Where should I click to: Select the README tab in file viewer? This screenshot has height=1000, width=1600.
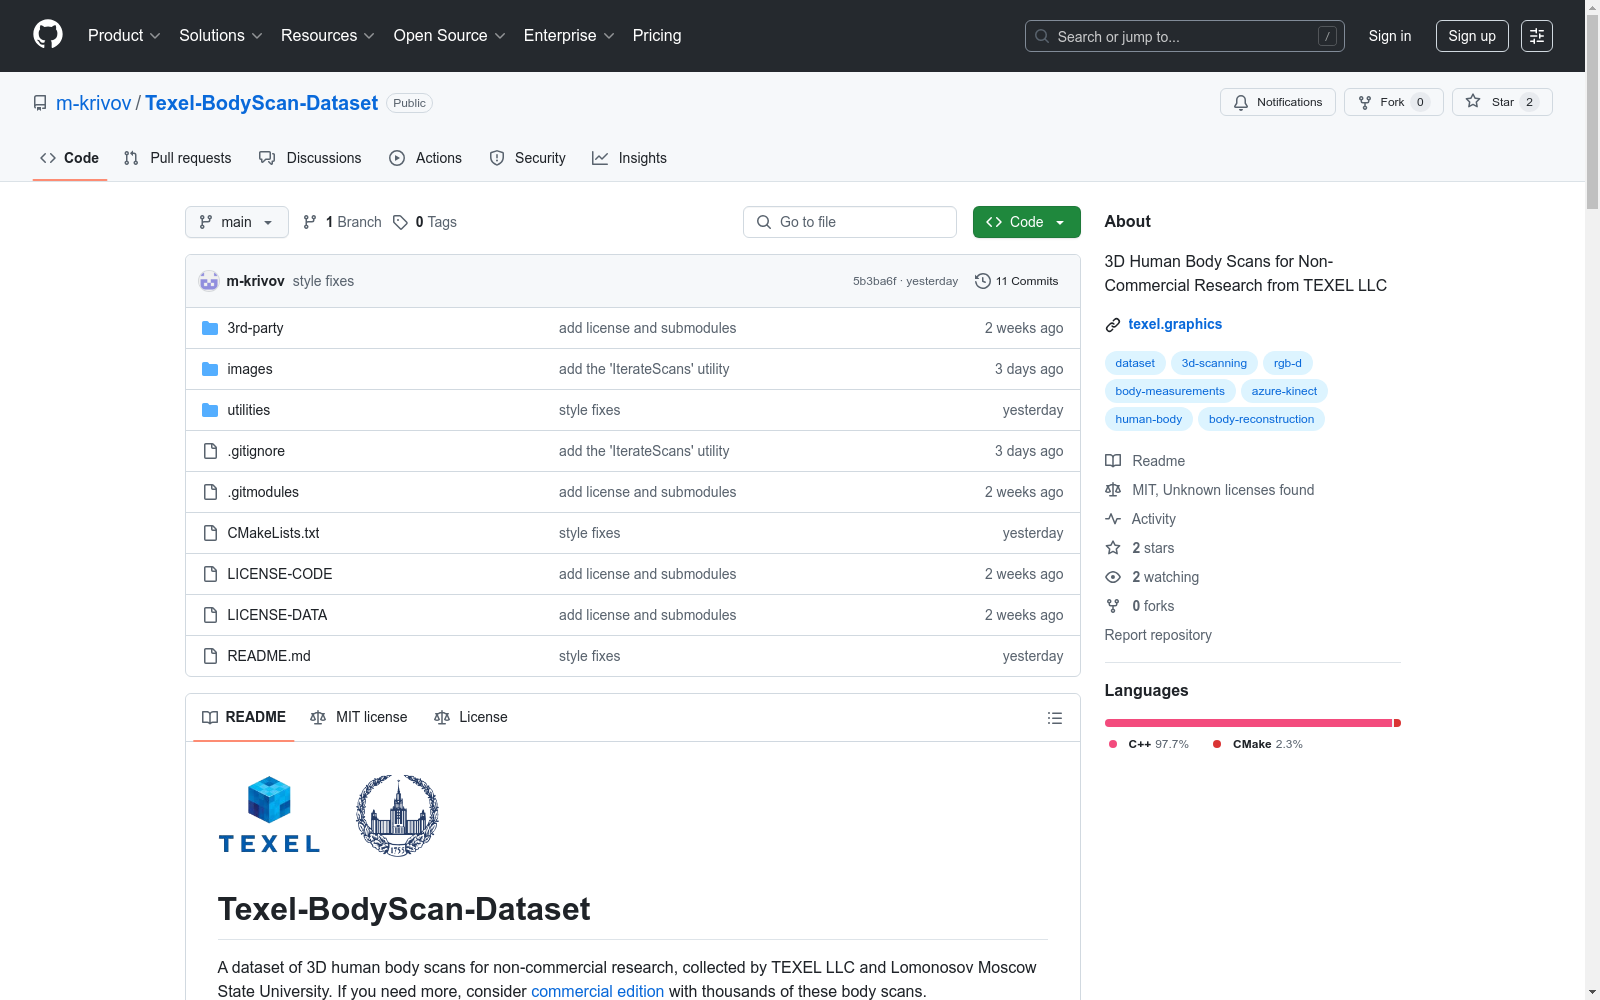pos(244,718)
